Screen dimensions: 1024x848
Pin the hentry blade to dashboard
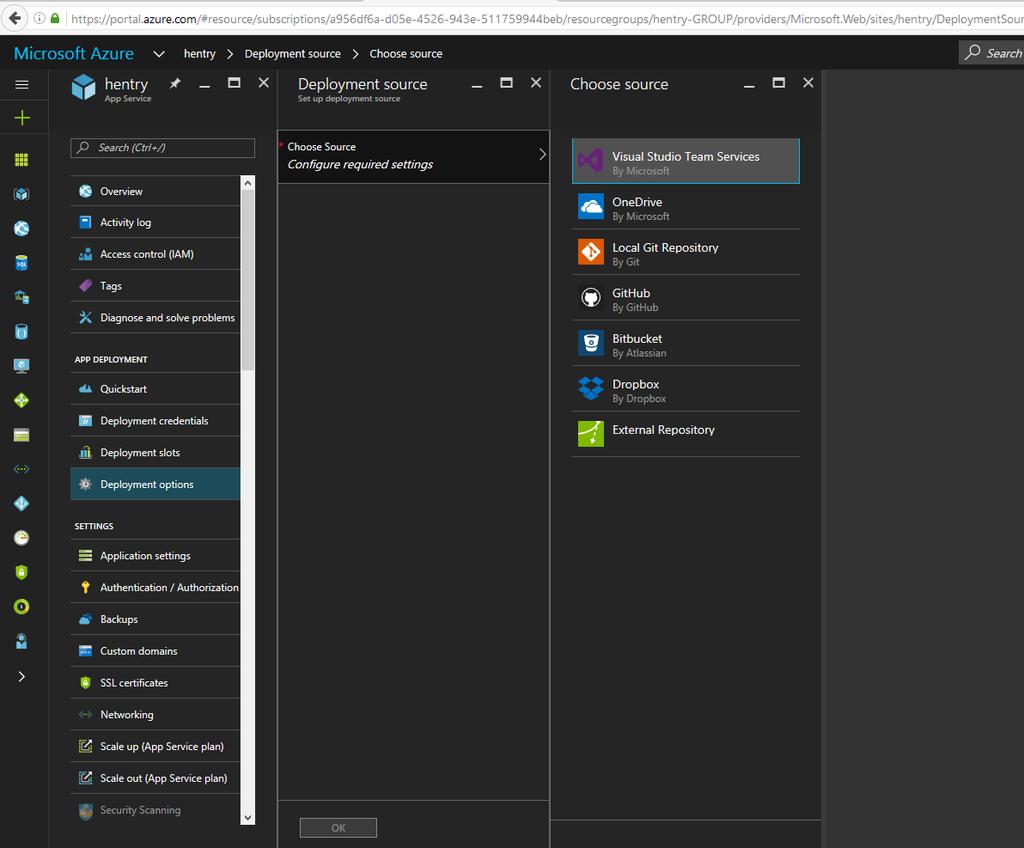[x=175, y=84]
